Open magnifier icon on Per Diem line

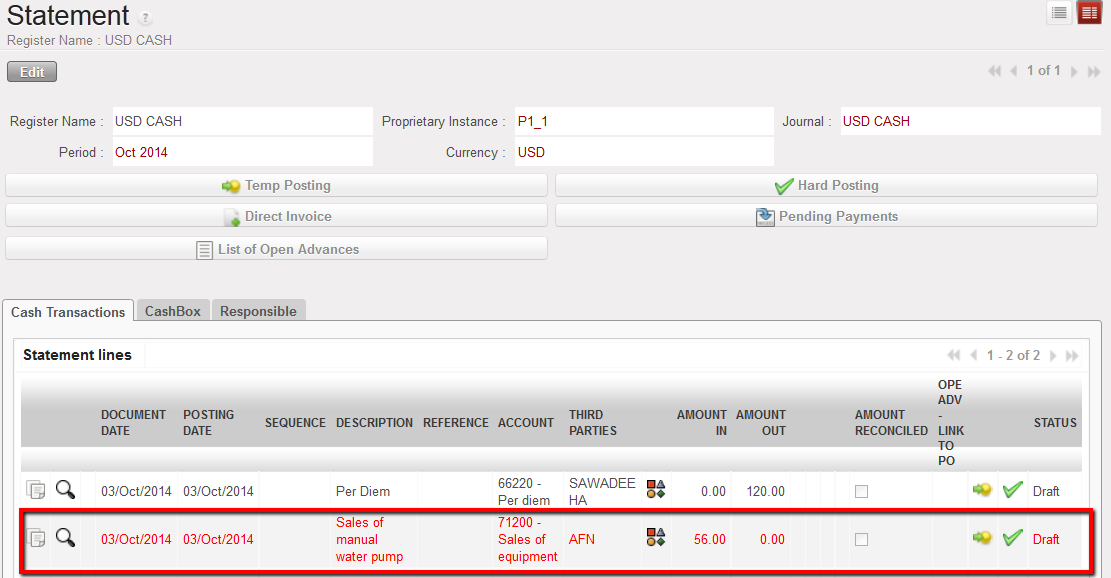(65, 489)
